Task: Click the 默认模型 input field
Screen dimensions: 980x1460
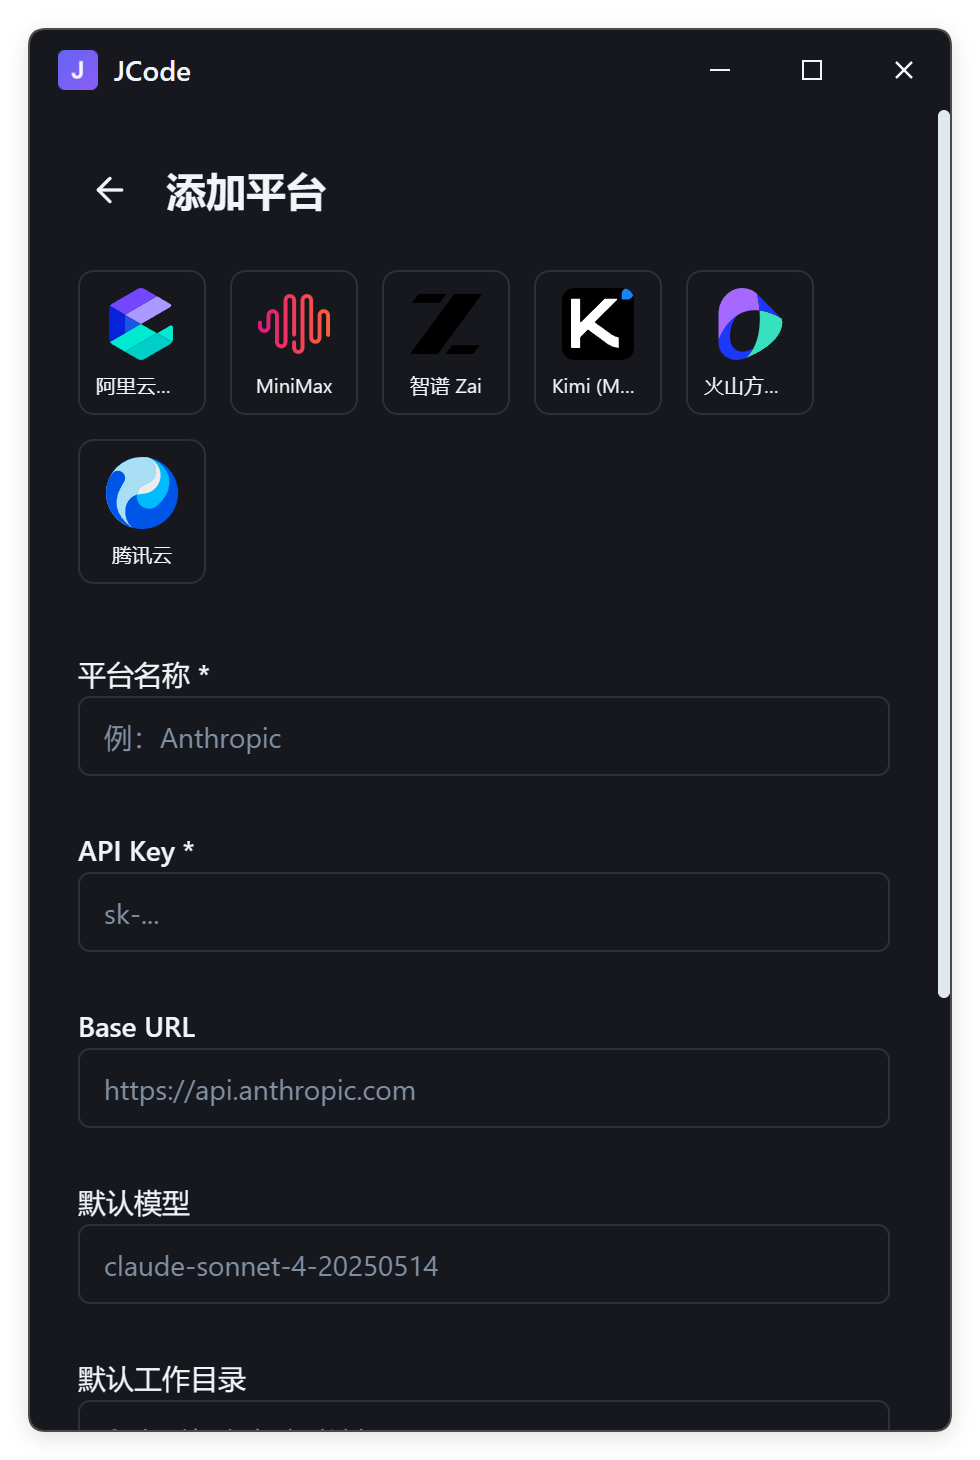Action: point(484,1264)
